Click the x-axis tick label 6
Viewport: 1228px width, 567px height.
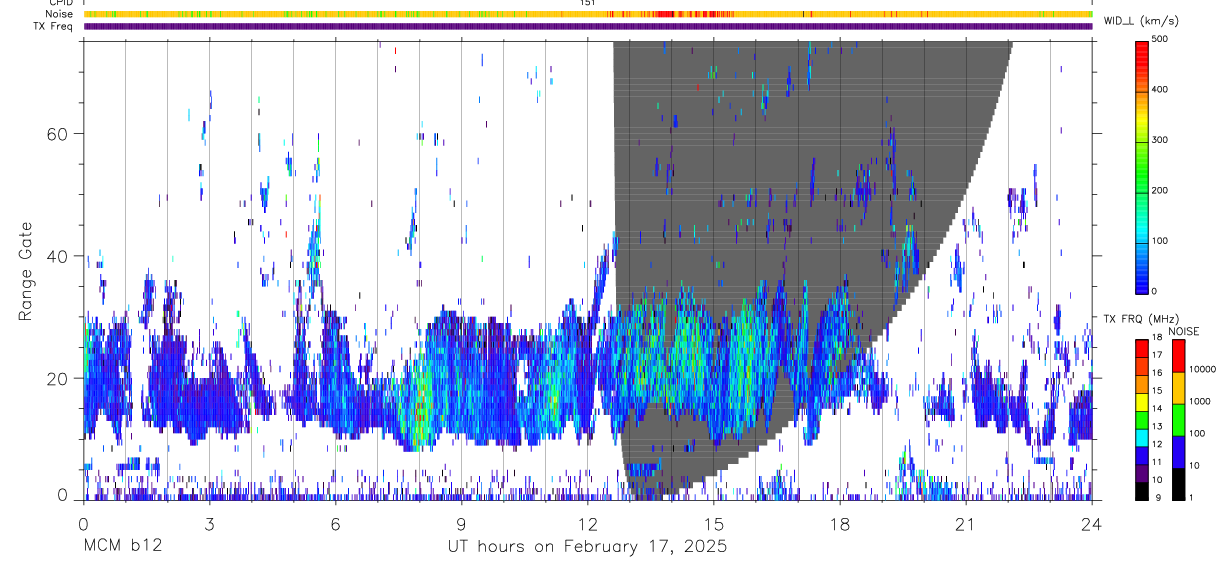[x=335, y=524]
